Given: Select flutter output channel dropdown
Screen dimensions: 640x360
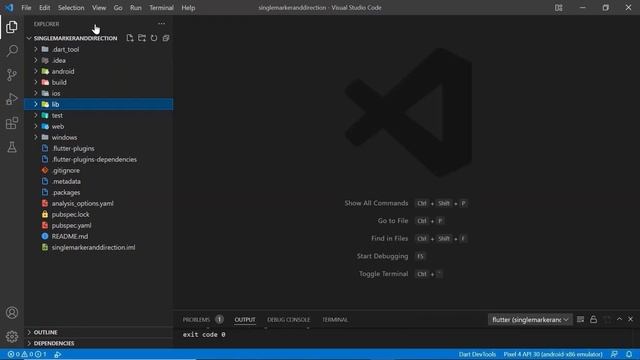Looking at the screenshot, I should click(x=530, y=320).
